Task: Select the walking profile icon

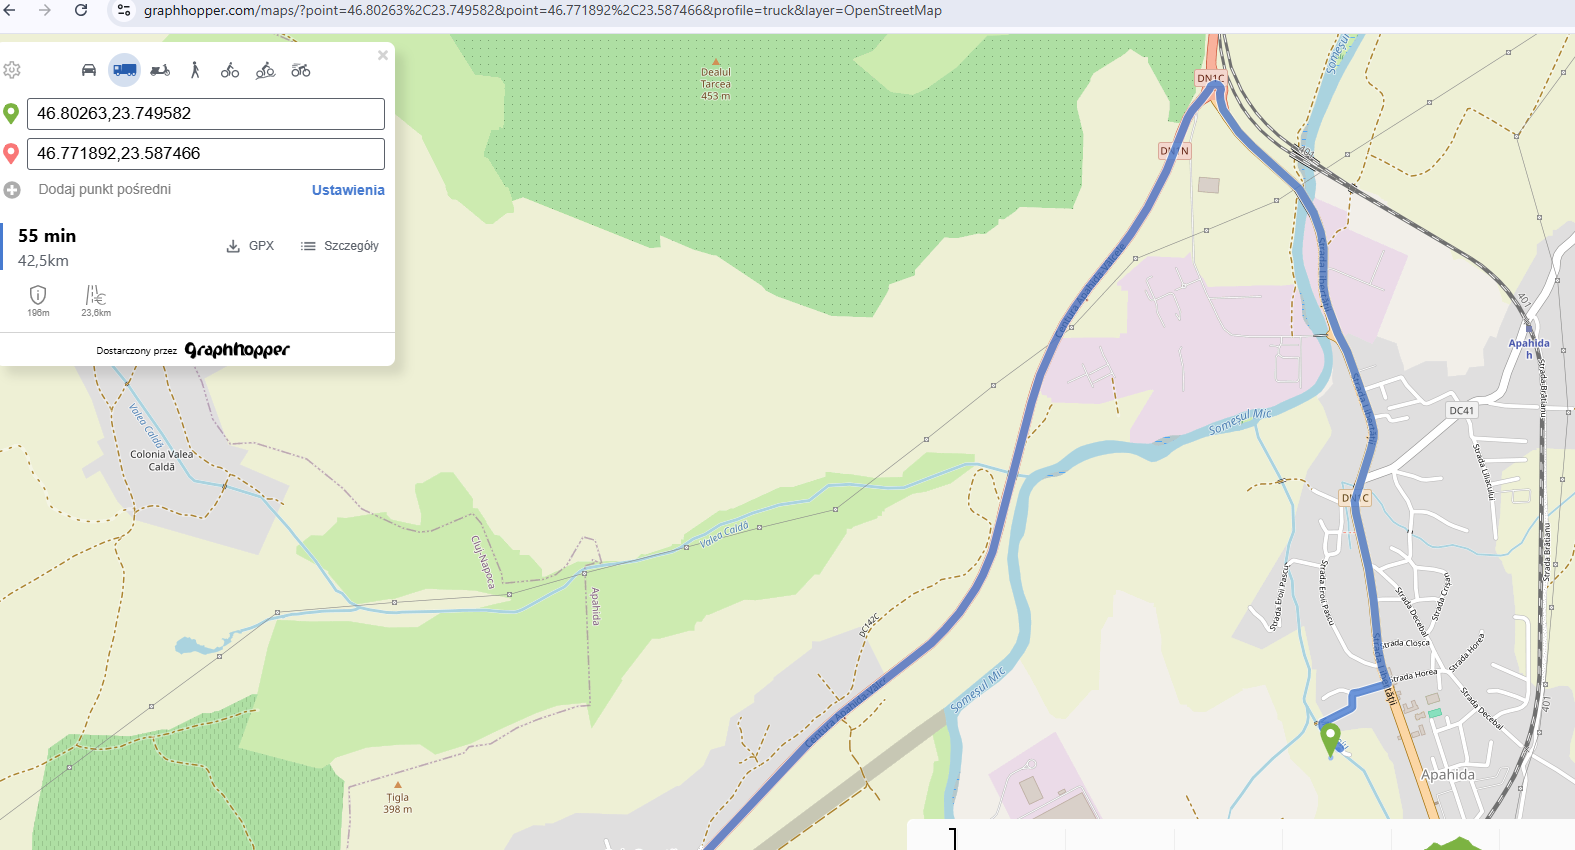Action: point(195,70)
